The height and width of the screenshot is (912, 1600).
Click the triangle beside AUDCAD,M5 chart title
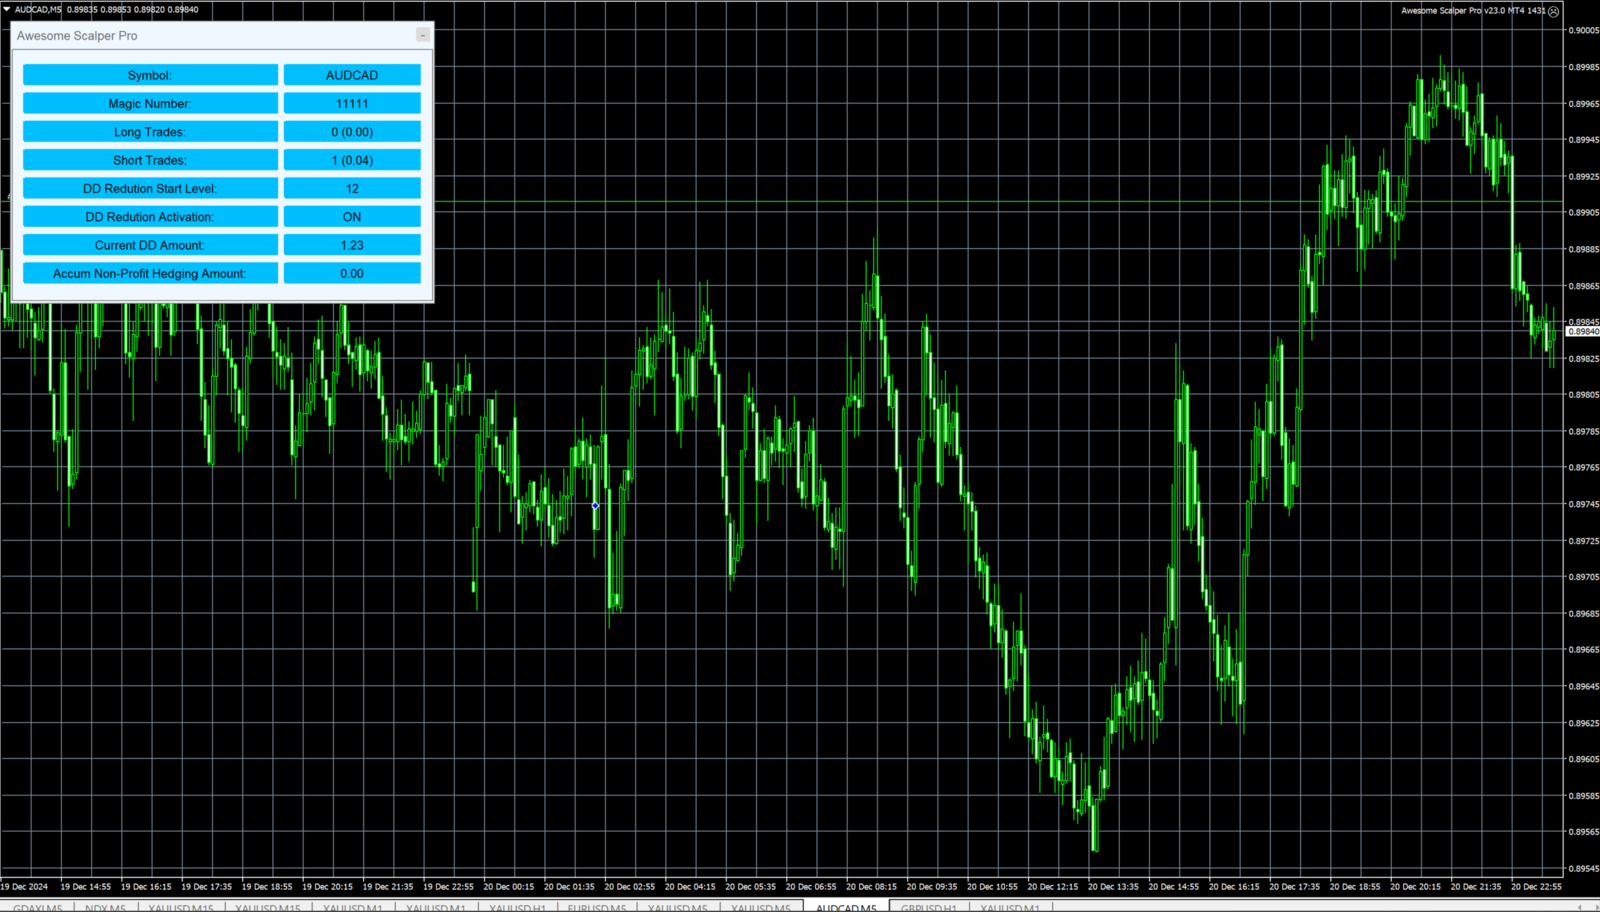point(6,9)
